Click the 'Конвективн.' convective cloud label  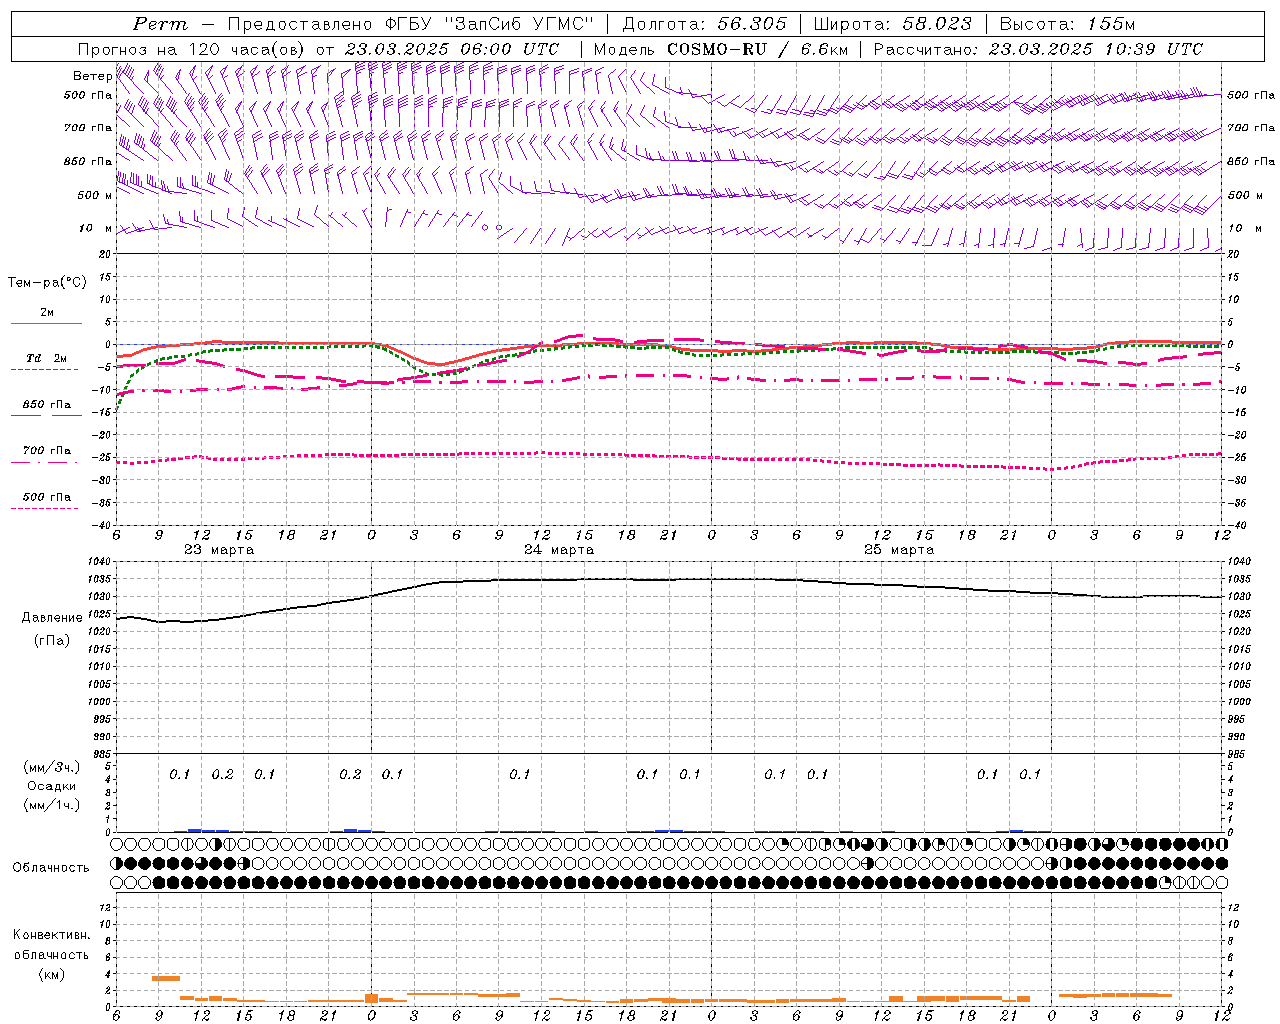pyautogui.click(x=52, y=935)
